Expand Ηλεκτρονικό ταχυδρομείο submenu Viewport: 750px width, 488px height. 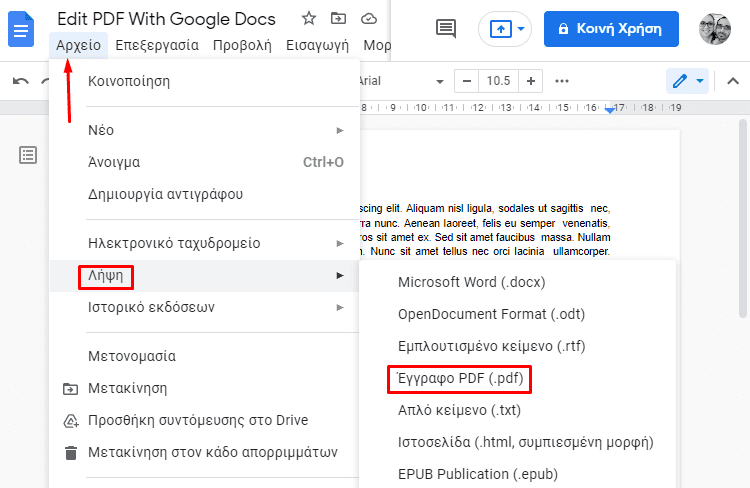click(x=205, y=243)
